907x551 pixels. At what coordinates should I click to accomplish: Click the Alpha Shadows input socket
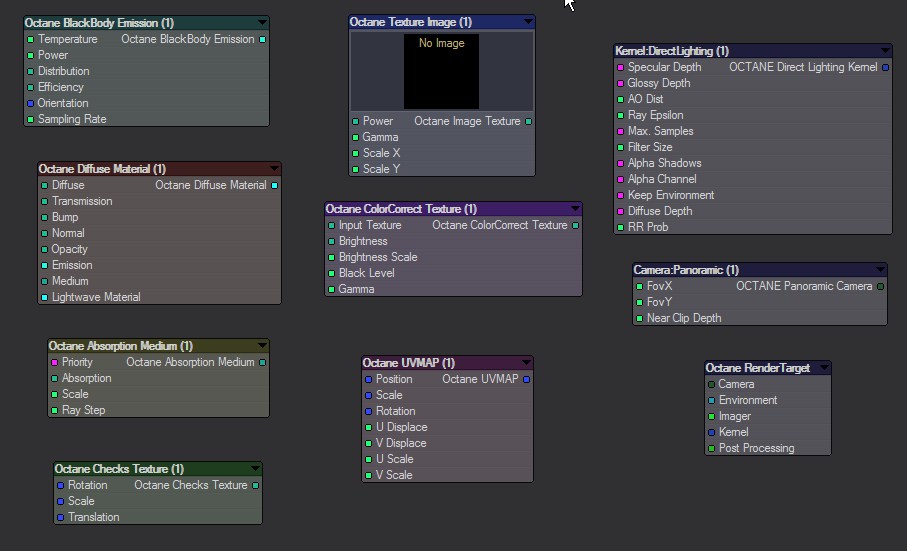click(x=621, y=164)
